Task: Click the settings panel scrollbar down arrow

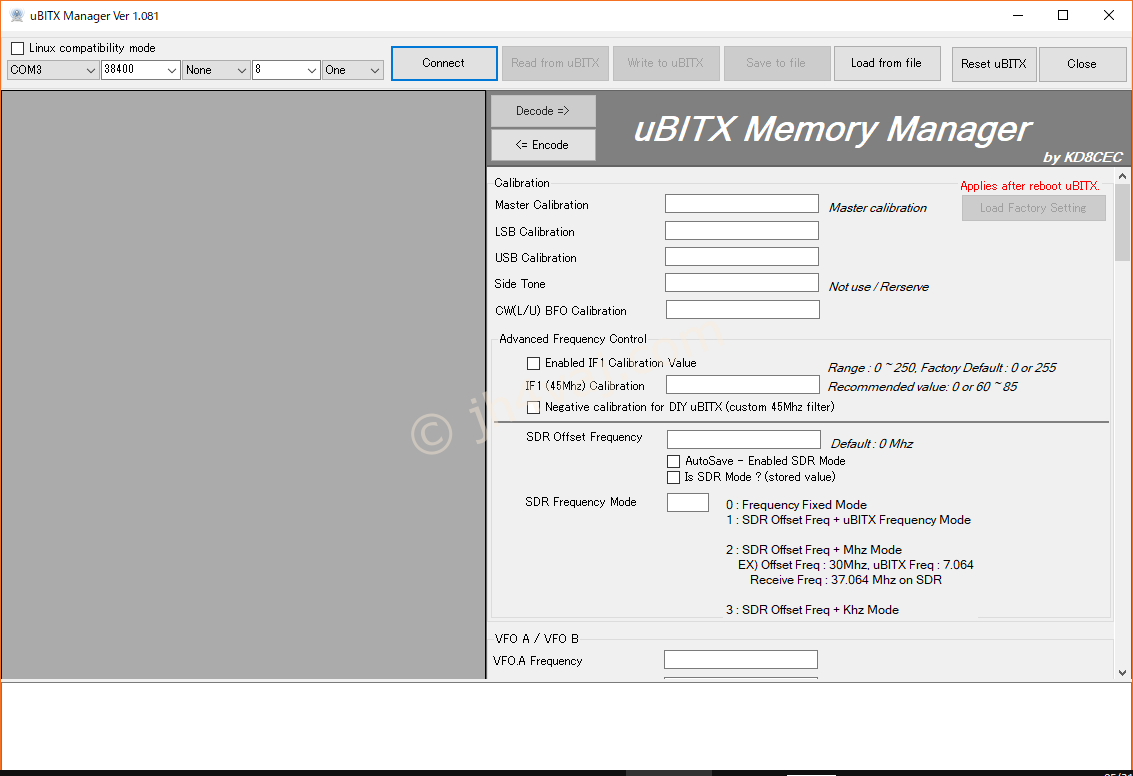Action: 1122,673
